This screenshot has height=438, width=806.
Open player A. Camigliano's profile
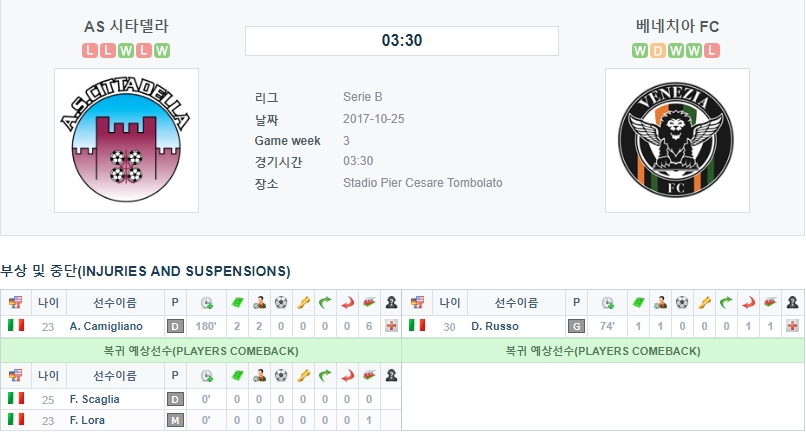pyautogui.click(x=106, y=326)
